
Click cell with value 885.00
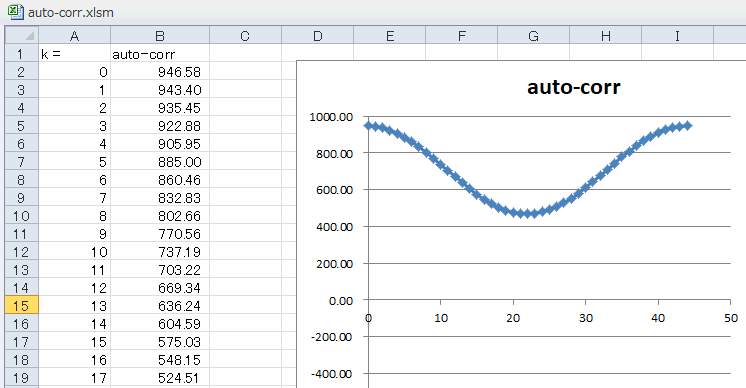[x=160, y=162]
